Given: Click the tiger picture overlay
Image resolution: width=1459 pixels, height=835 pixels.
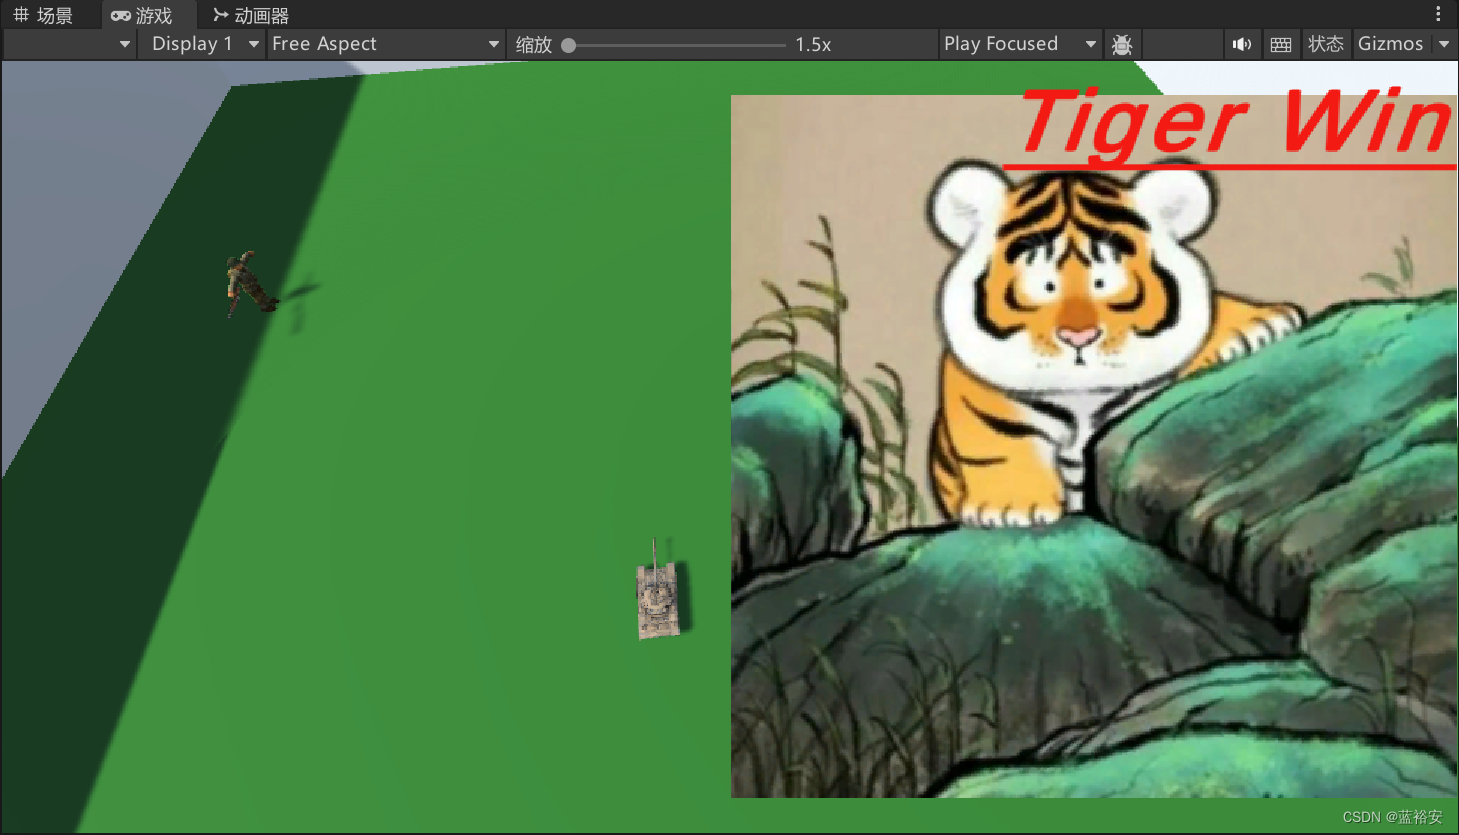Looking at the screenshot, I should [1094, 446].
